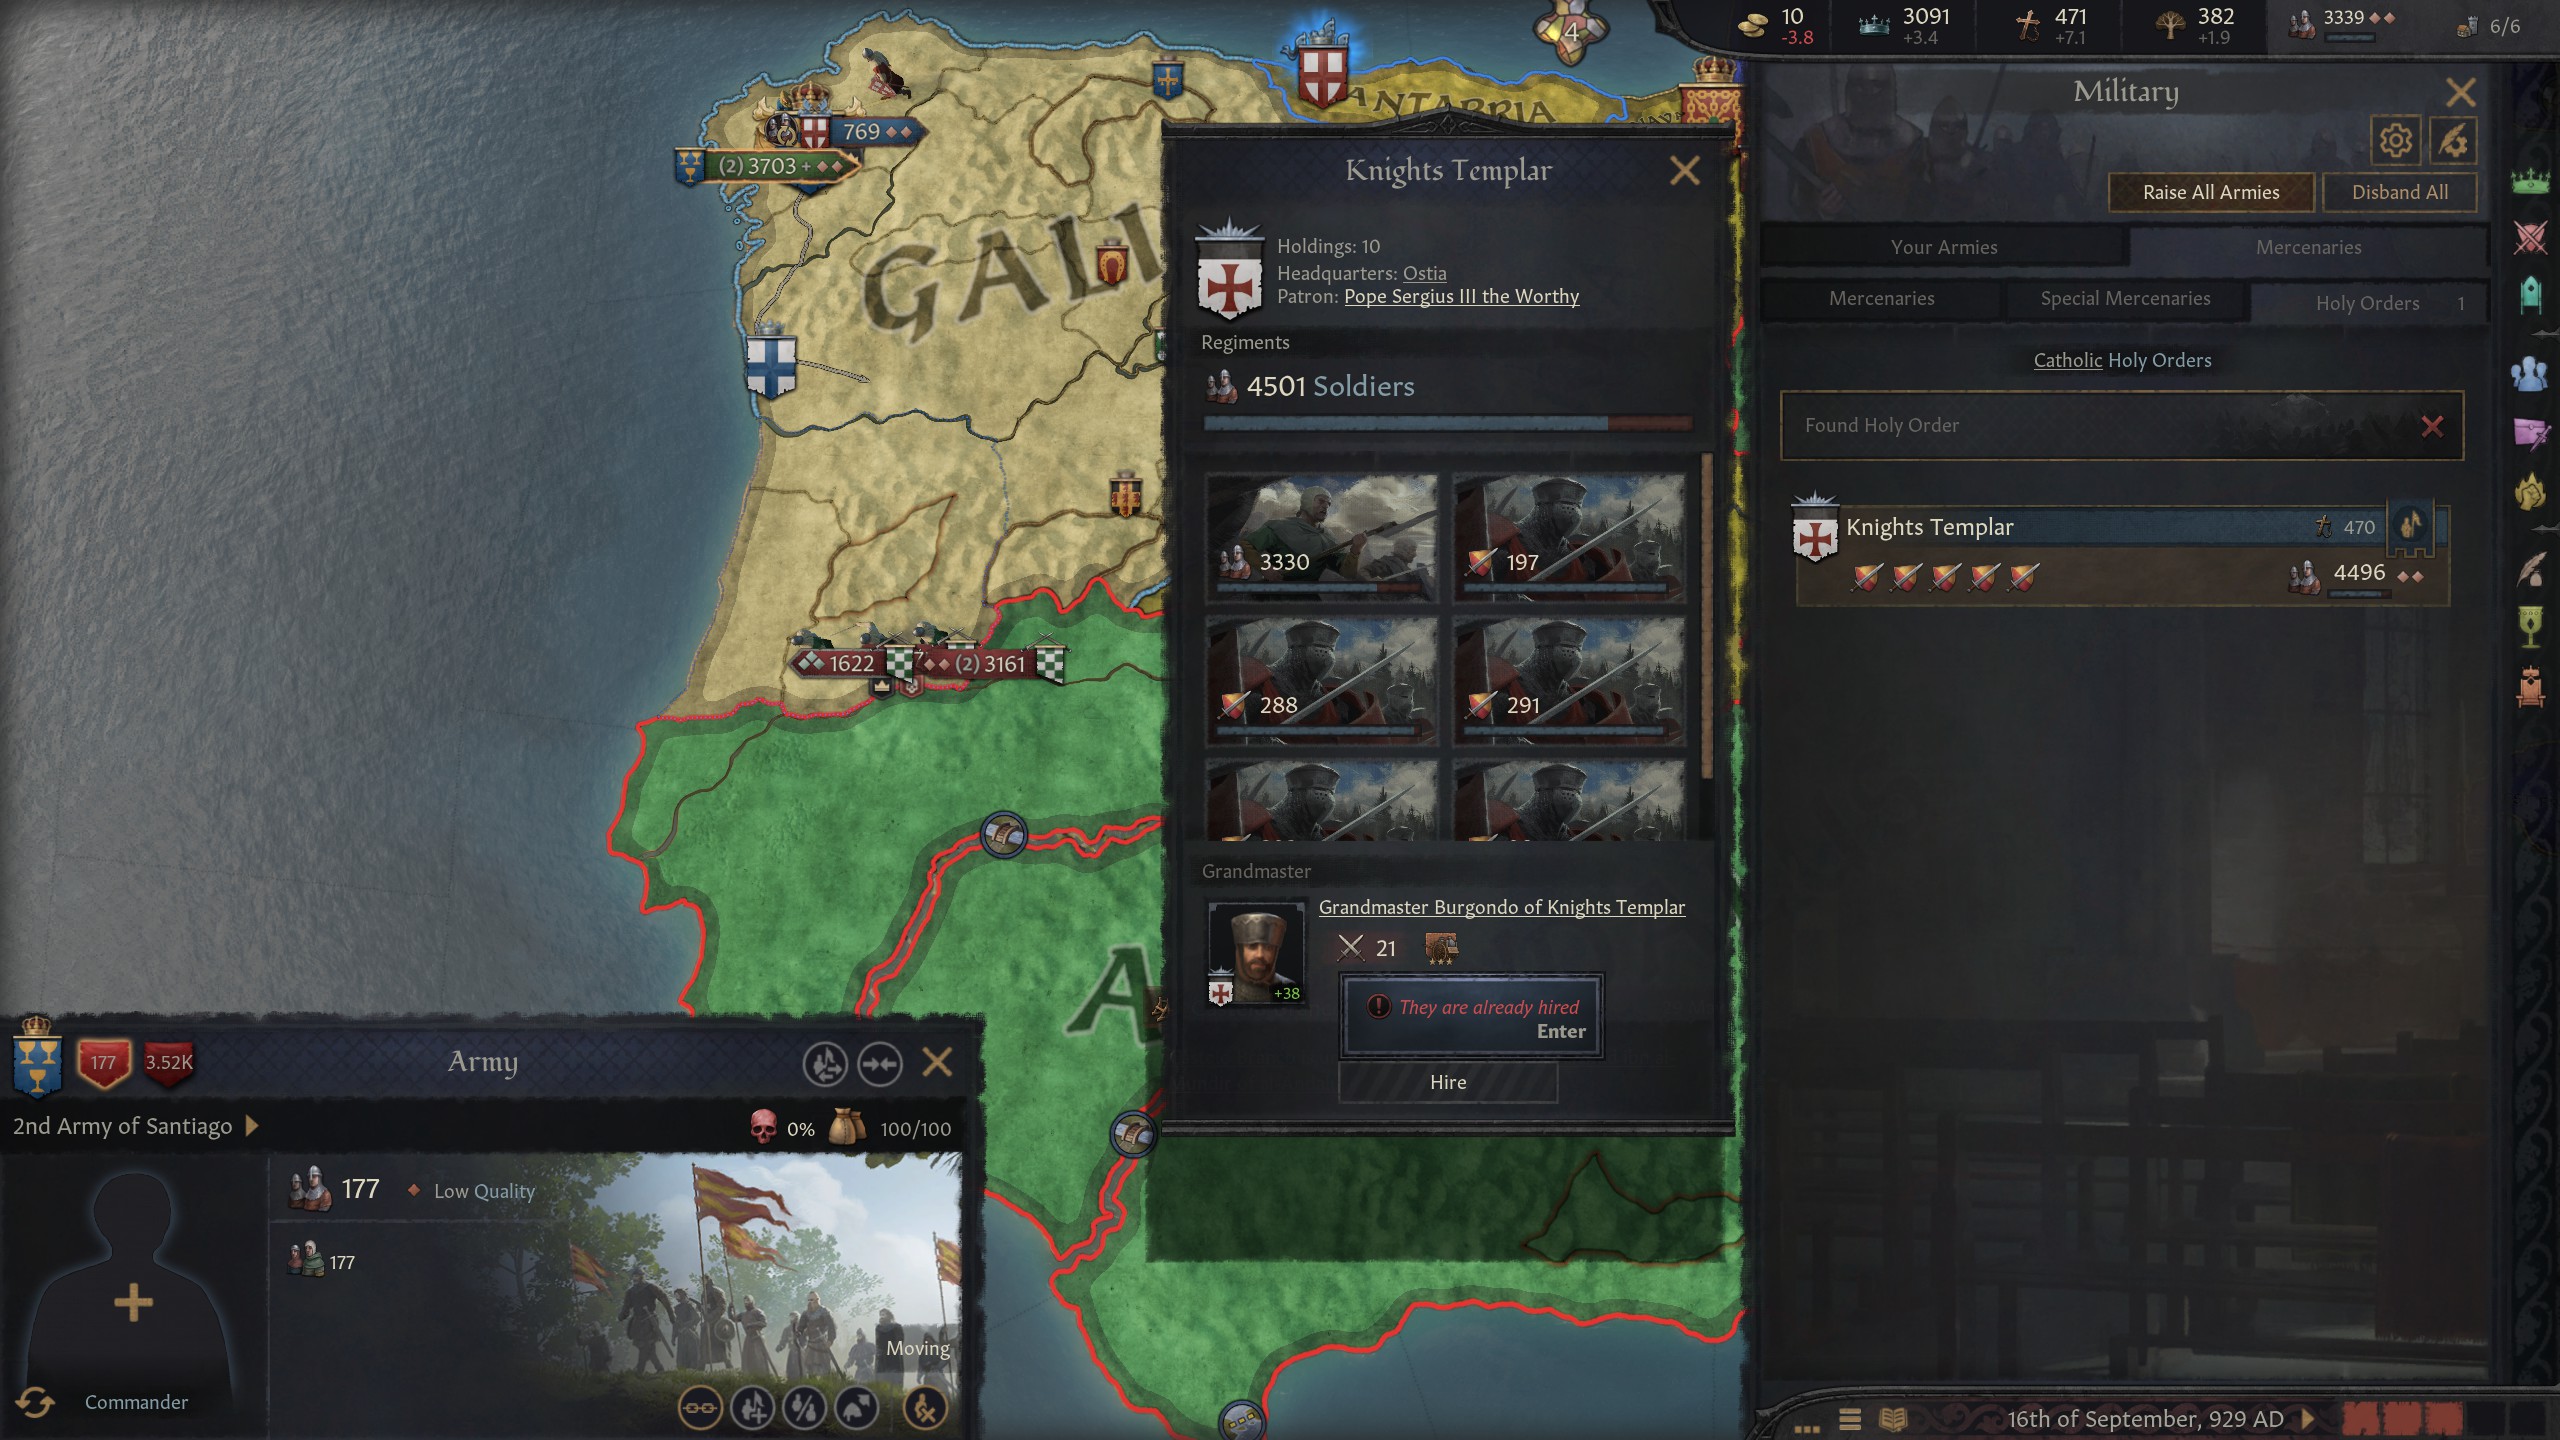The image size is (2560, 1440).
Task: Click the Raise All Armies button
Action: tap(2211, 192)
